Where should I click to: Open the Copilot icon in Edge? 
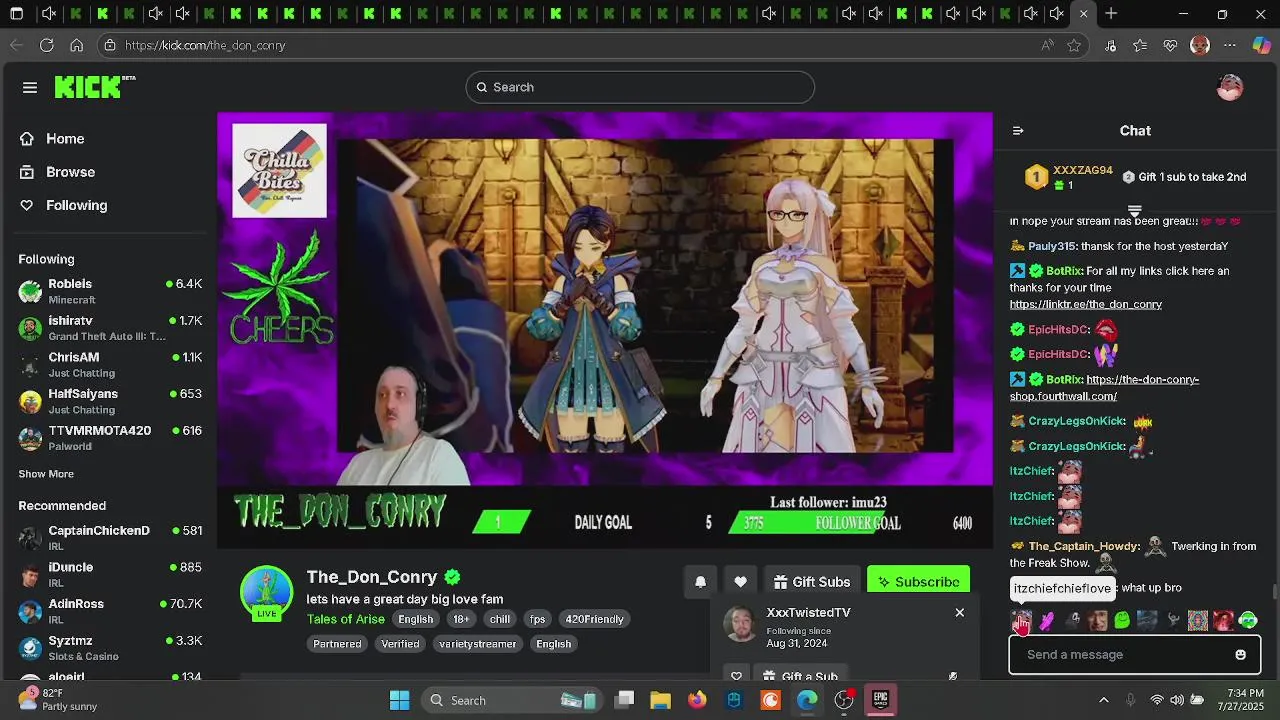[x=1262, y=45]
